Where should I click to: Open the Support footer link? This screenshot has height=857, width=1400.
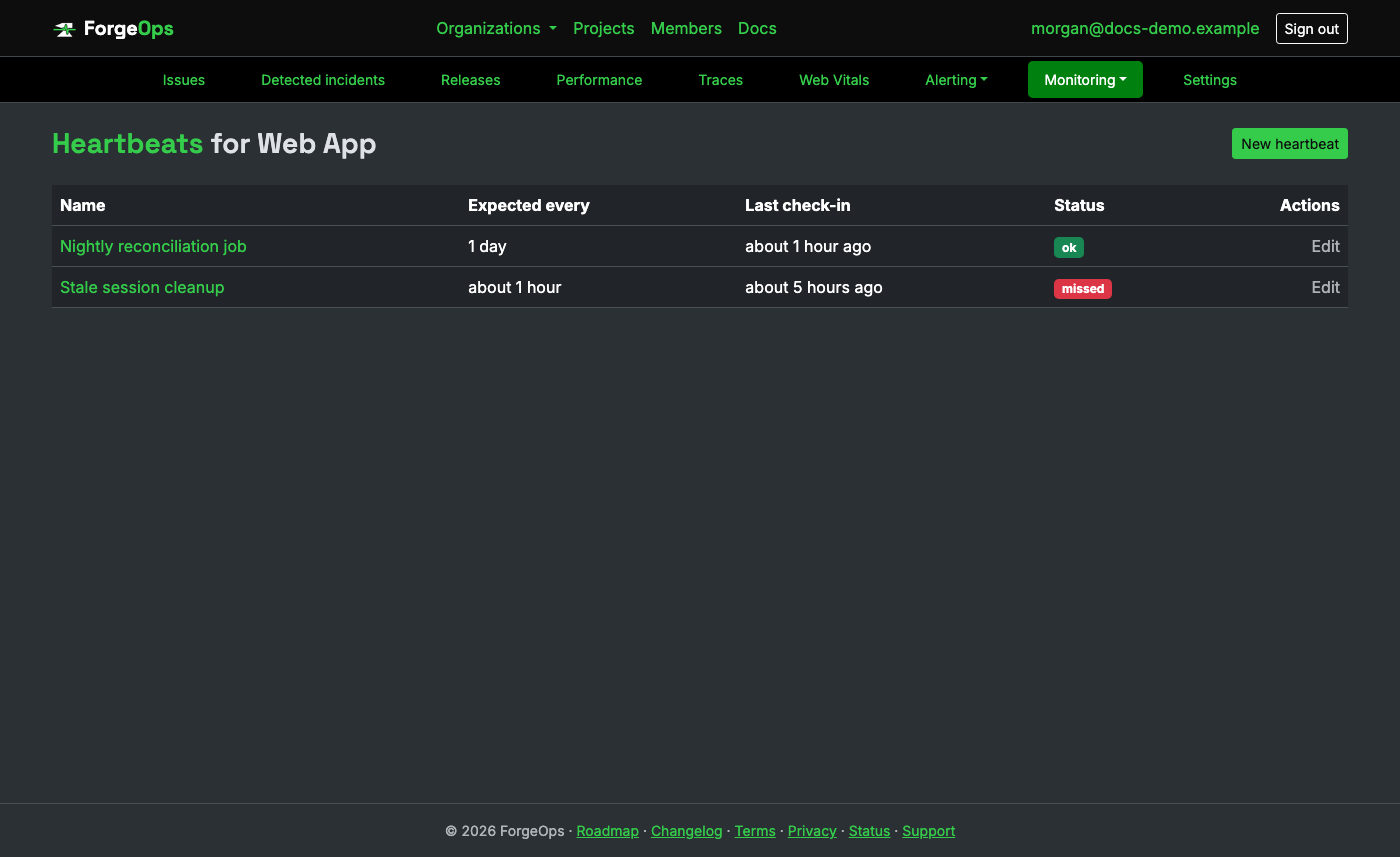pyautogui.click(x=929, y=831)
